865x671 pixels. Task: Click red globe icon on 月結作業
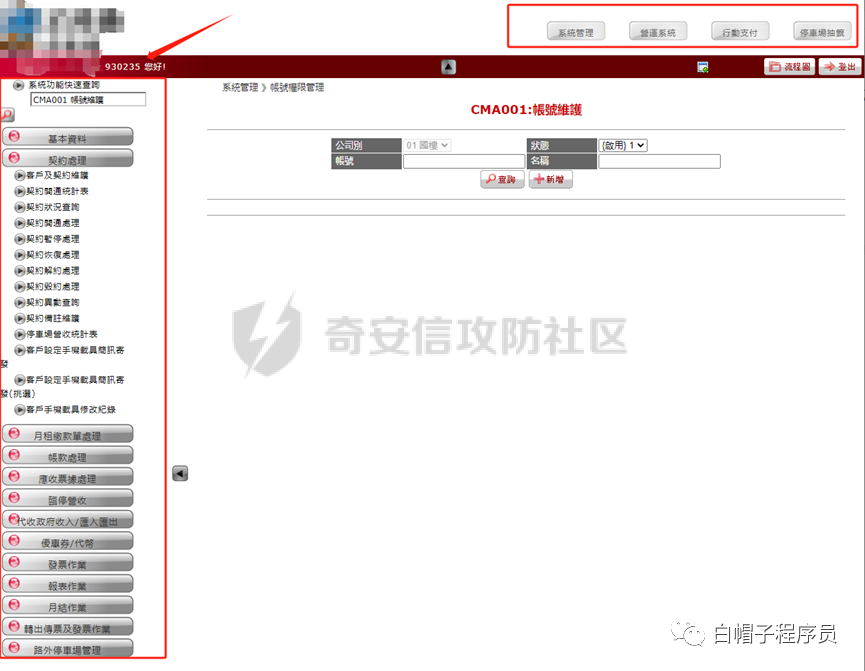[x=14, y=605]
